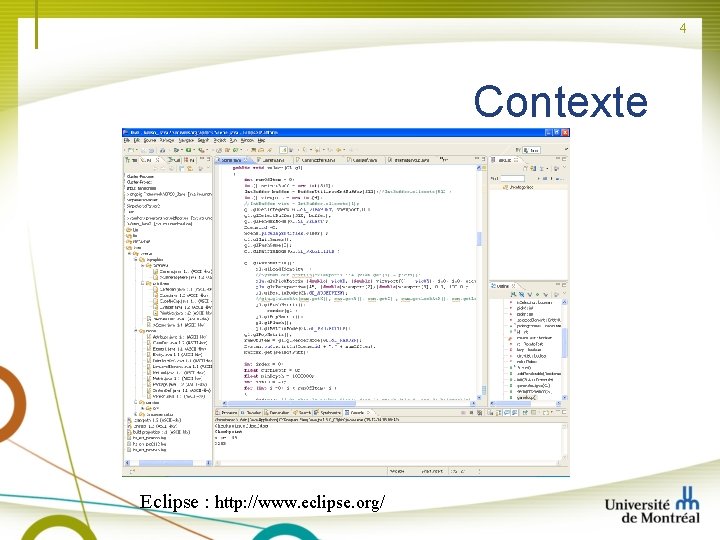The width and height of the screenshot is (720, 540).
Task: Click the slide number 4
Action: (683, 28)
